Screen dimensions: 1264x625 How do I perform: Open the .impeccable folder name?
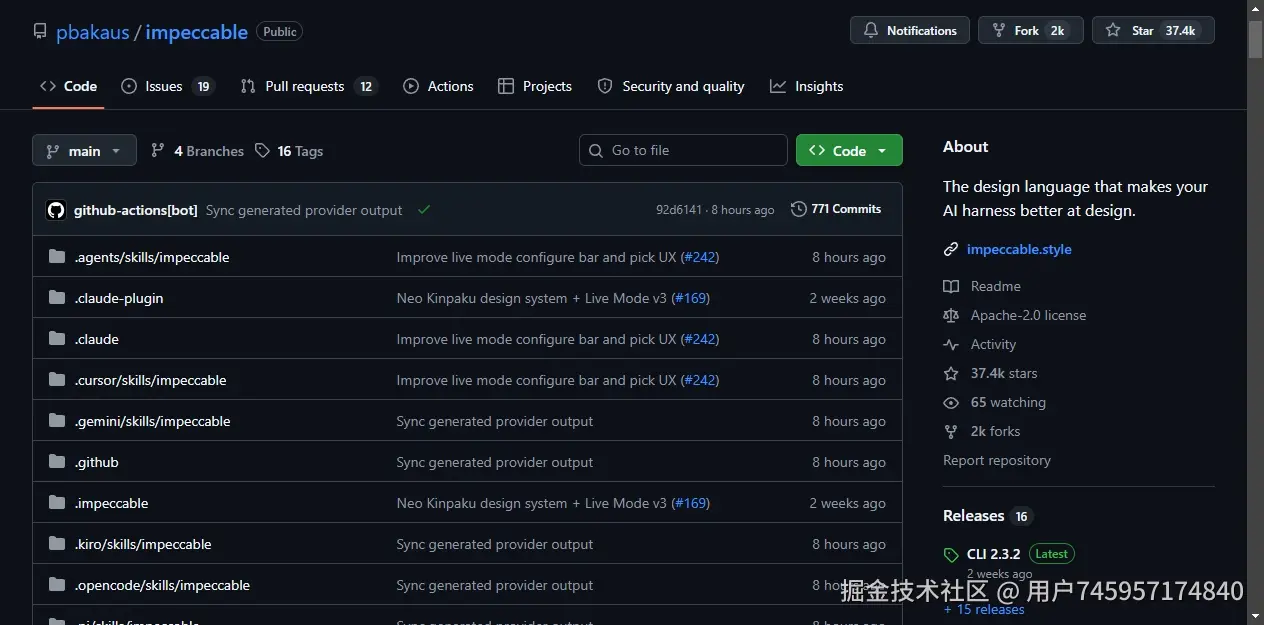(x=111, y=503)
